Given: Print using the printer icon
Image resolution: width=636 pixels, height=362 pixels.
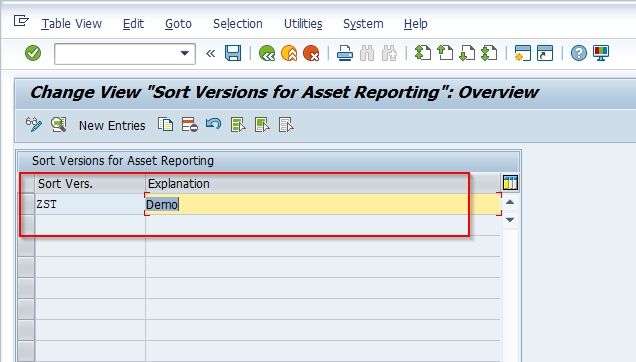Looking at the screenshot, I should (x=345, y=53).
